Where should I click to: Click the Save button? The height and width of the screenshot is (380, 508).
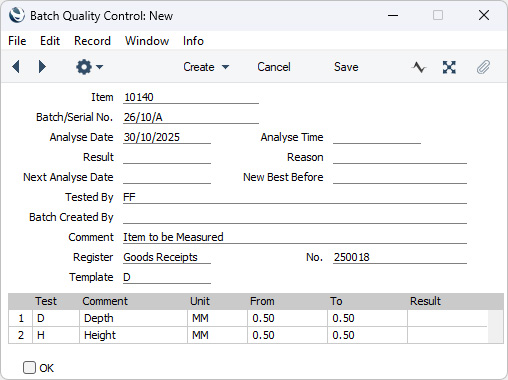tap(346, 67)
